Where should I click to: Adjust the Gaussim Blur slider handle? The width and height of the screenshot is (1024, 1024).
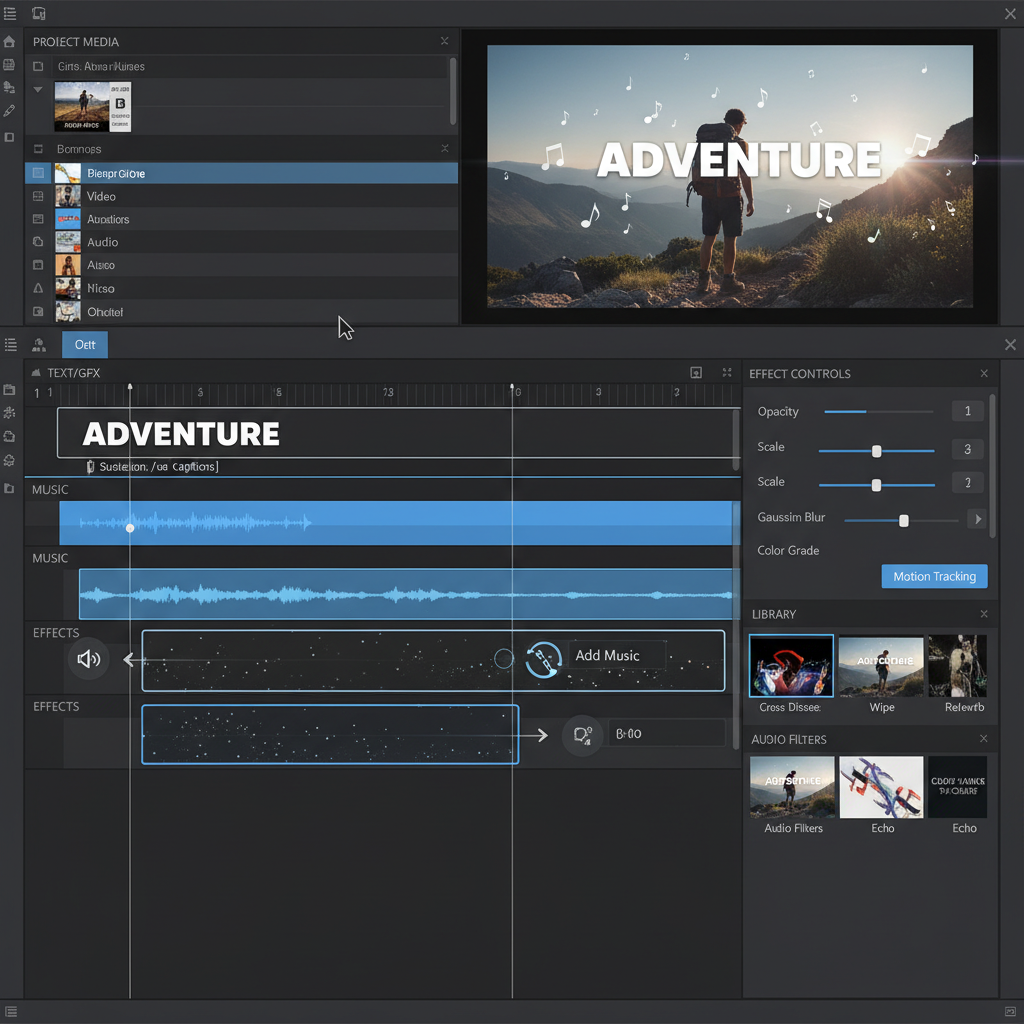[x=903, y=520]
